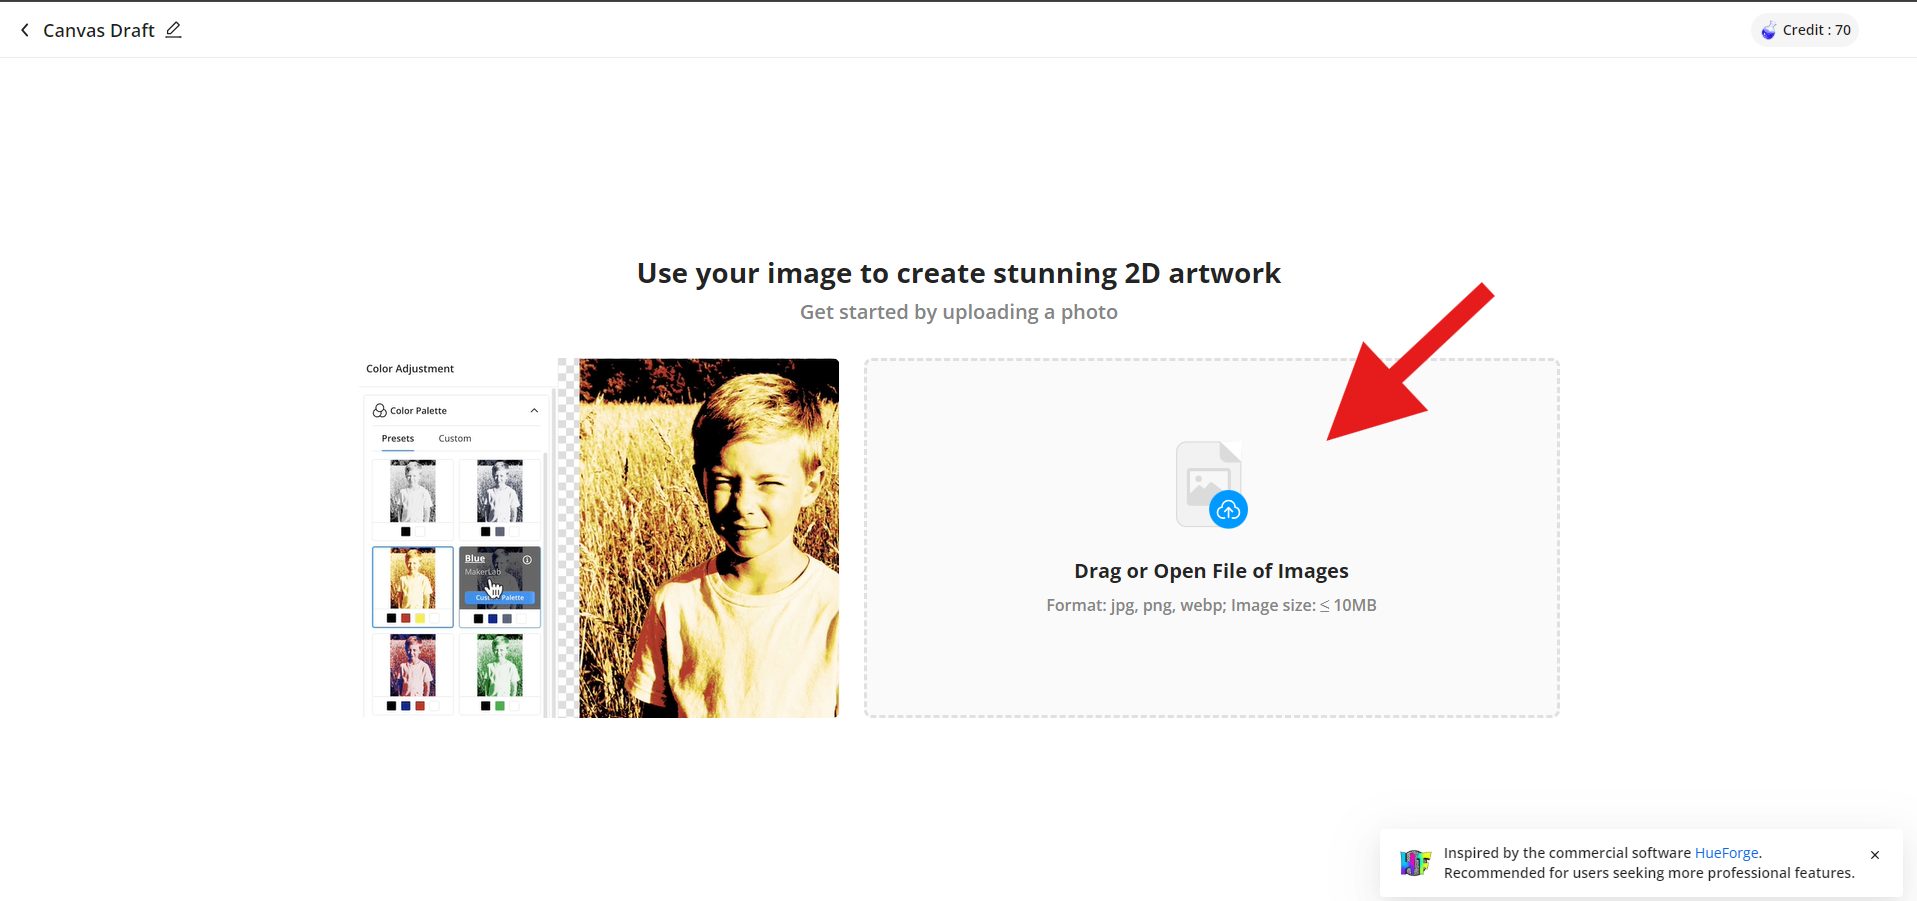Image resolution: width=1917 pixels, height=901 pixels.
Task: Select the yellow swatch under the sepia preset
Action: pos(420,619)
